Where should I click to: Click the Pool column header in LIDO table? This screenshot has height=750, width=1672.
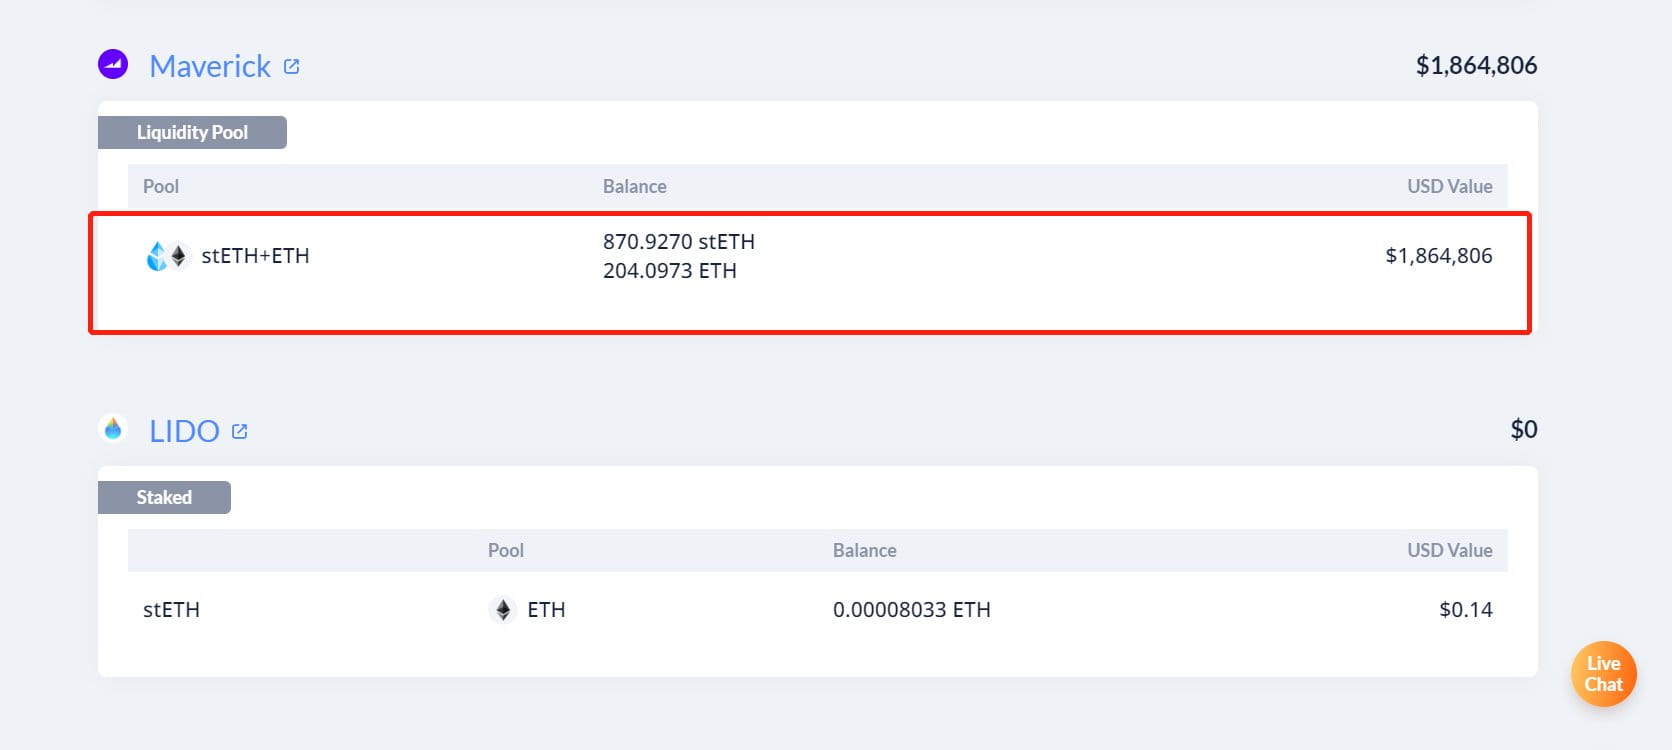[x=506, y=550]
